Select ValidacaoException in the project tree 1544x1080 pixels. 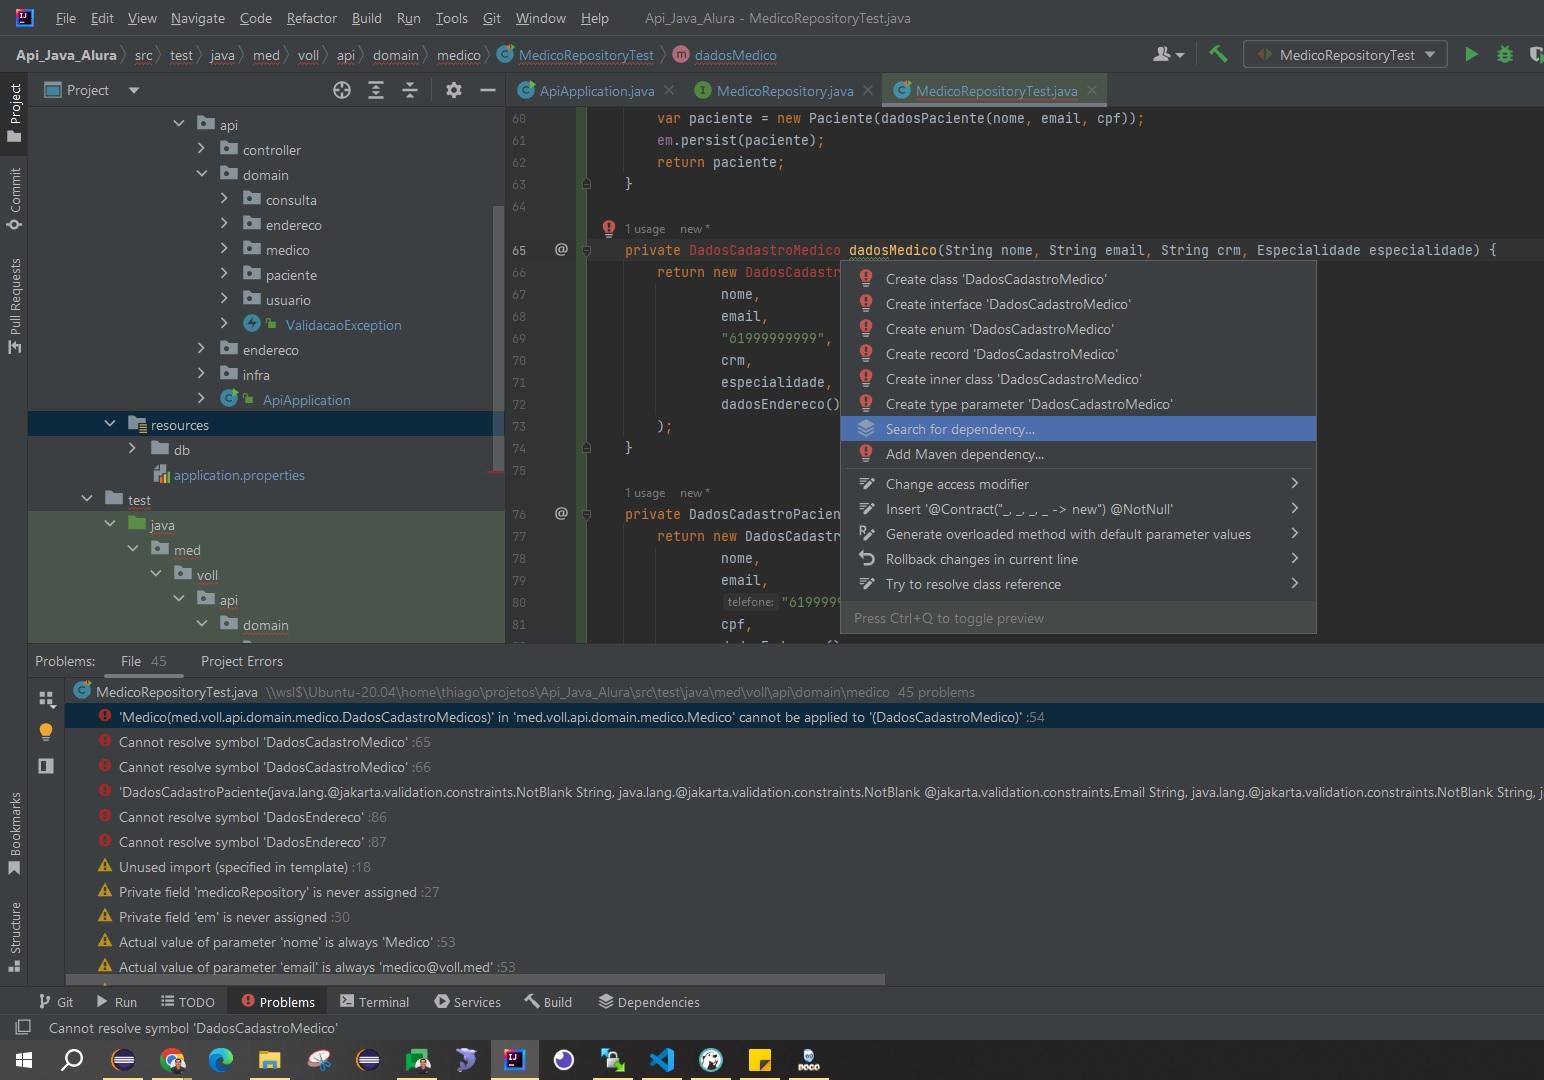pos(343,325)
